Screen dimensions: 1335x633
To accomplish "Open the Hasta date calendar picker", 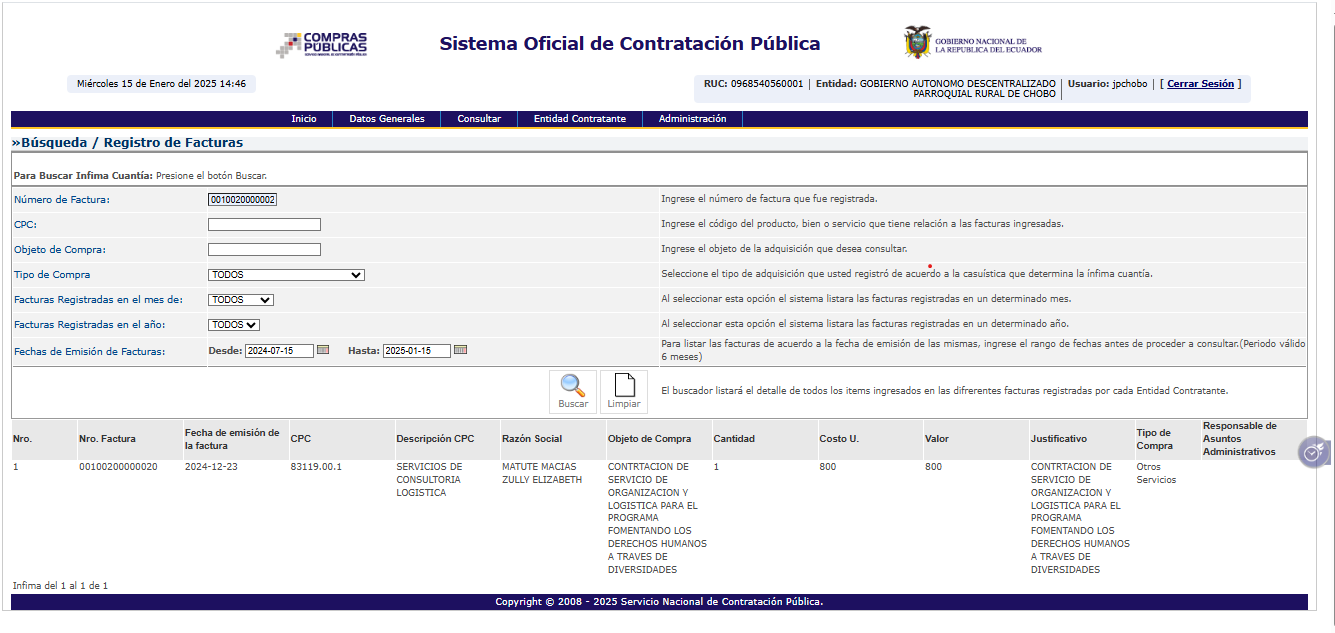I will point(460,350).
